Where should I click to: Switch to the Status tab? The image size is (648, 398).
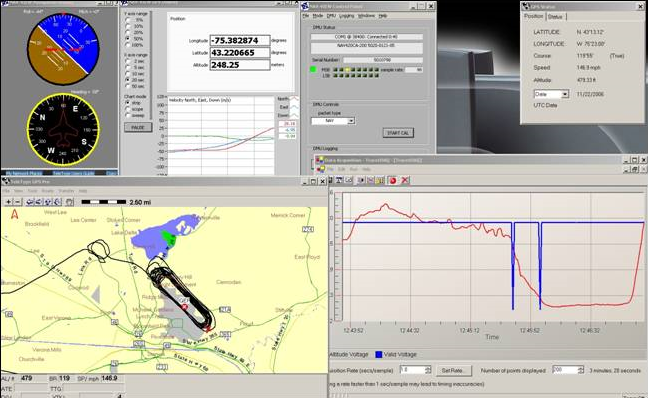[555, 17]
